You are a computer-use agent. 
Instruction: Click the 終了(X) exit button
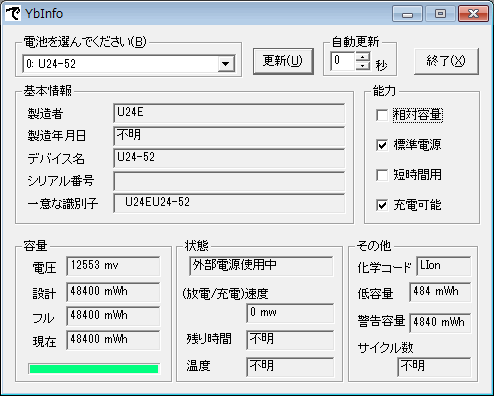pos(446,61)
